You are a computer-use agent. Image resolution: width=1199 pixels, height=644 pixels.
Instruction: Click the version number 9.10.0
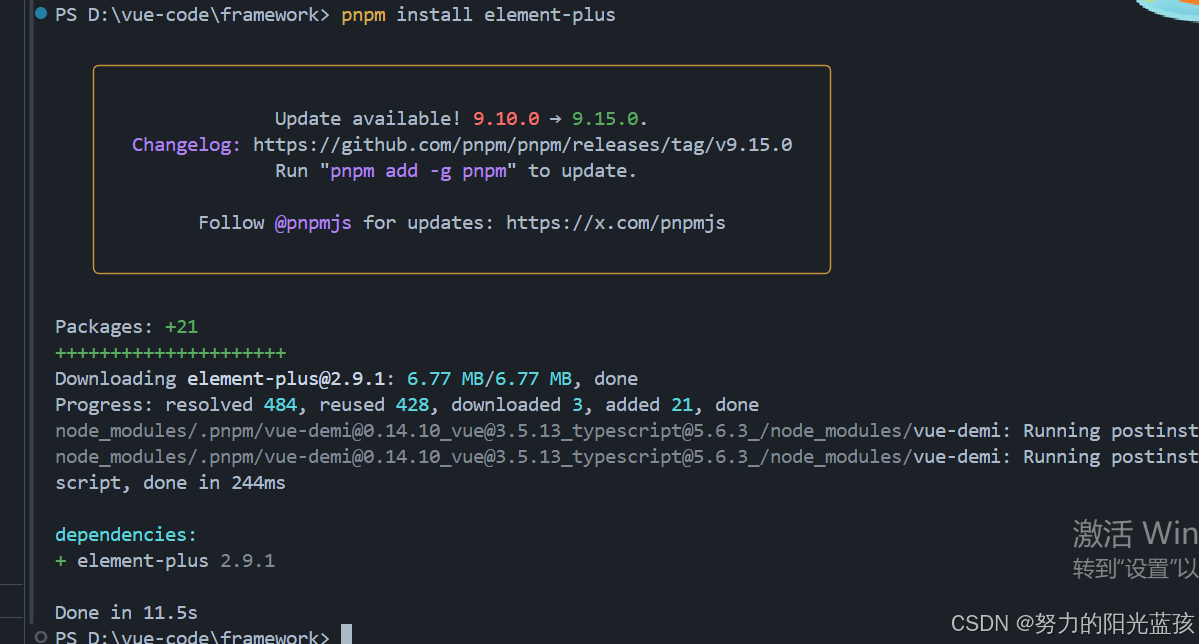506,118
